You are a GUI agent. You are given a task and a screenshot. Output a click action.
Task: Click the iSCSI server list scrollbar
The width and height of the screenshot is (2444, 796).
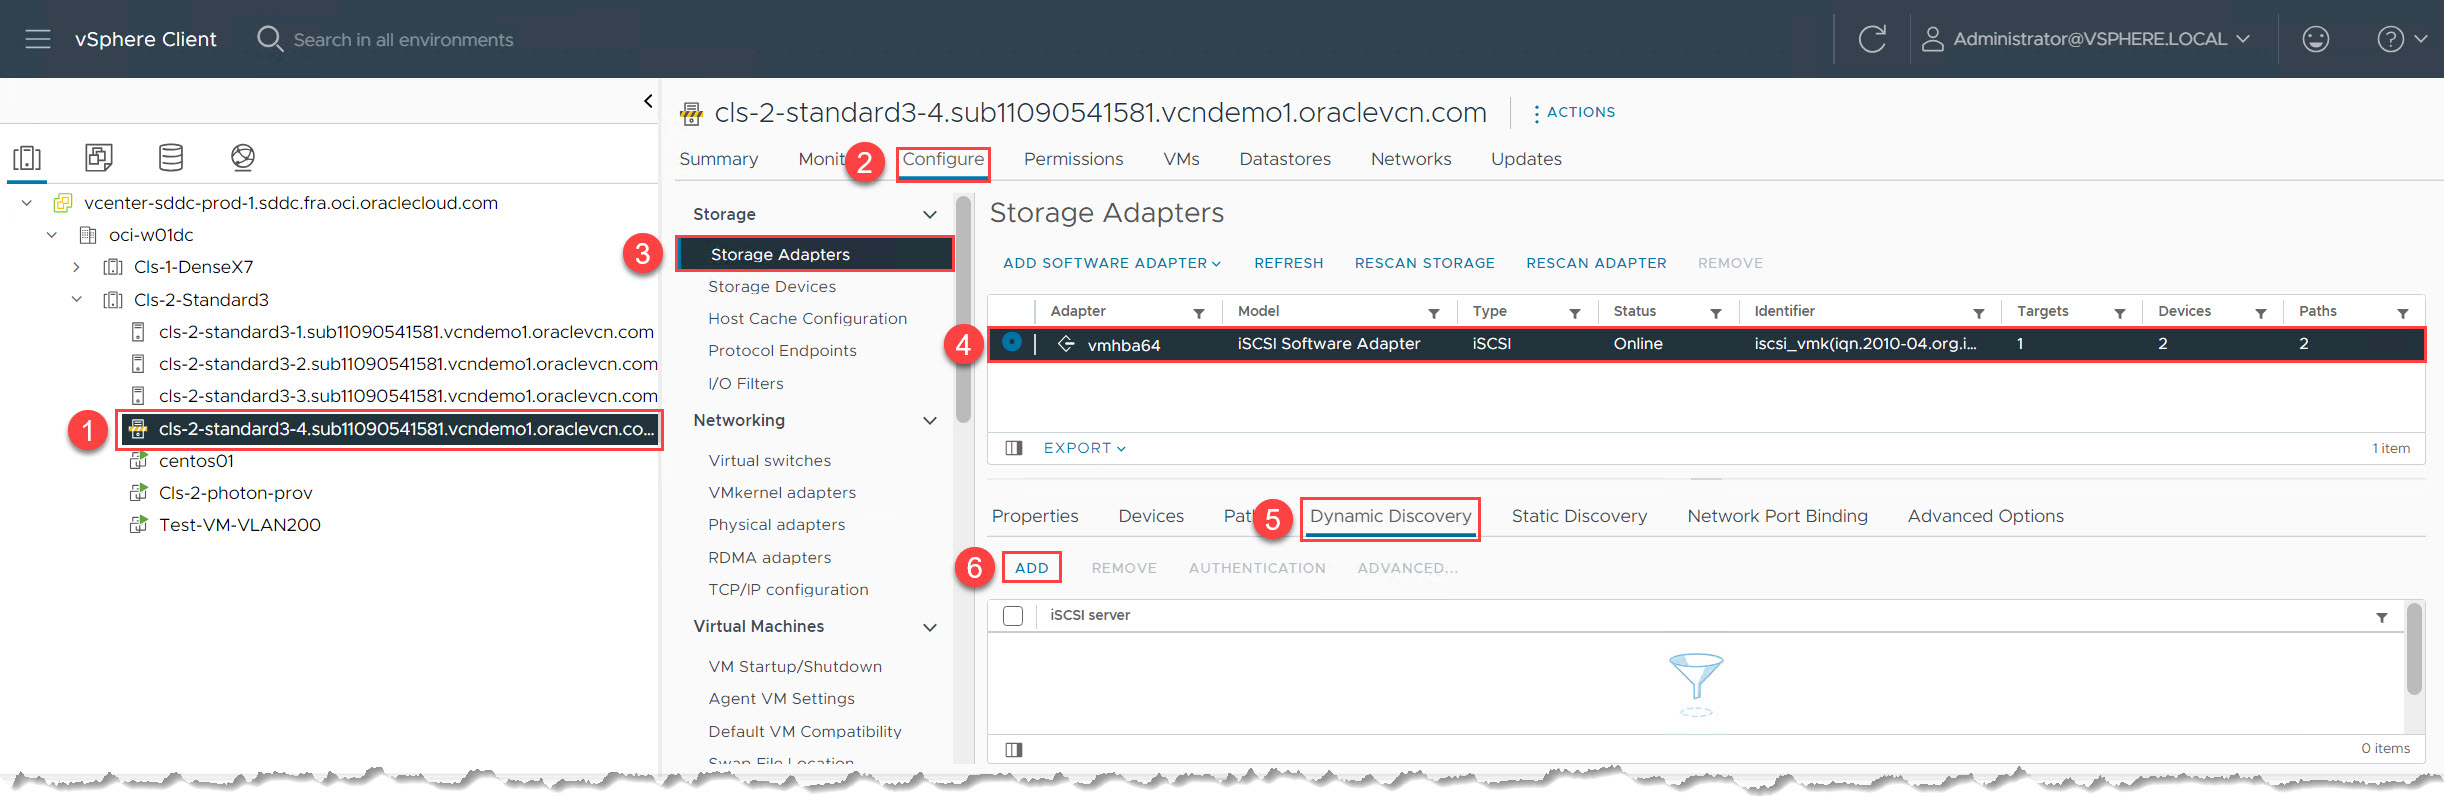[x=2414, y=648]
